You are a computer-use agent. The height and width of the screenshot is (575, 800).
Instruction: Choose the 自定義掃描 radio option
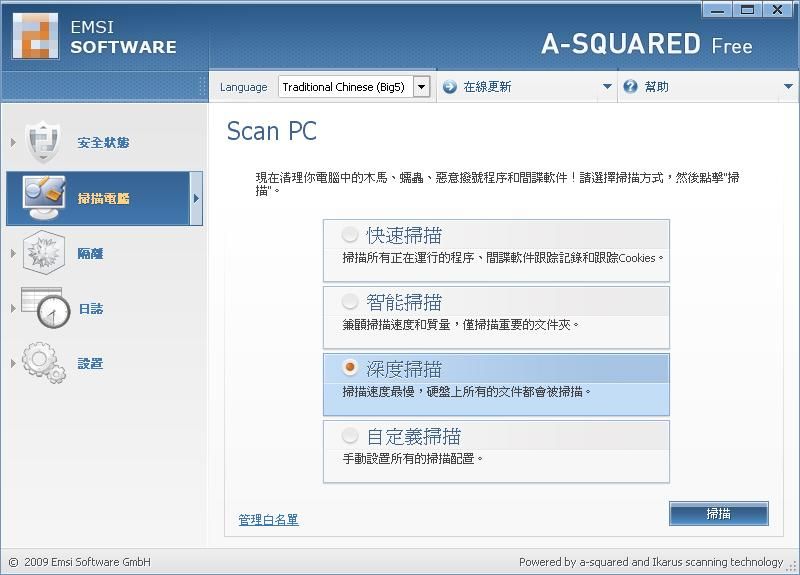pos(350,436)
